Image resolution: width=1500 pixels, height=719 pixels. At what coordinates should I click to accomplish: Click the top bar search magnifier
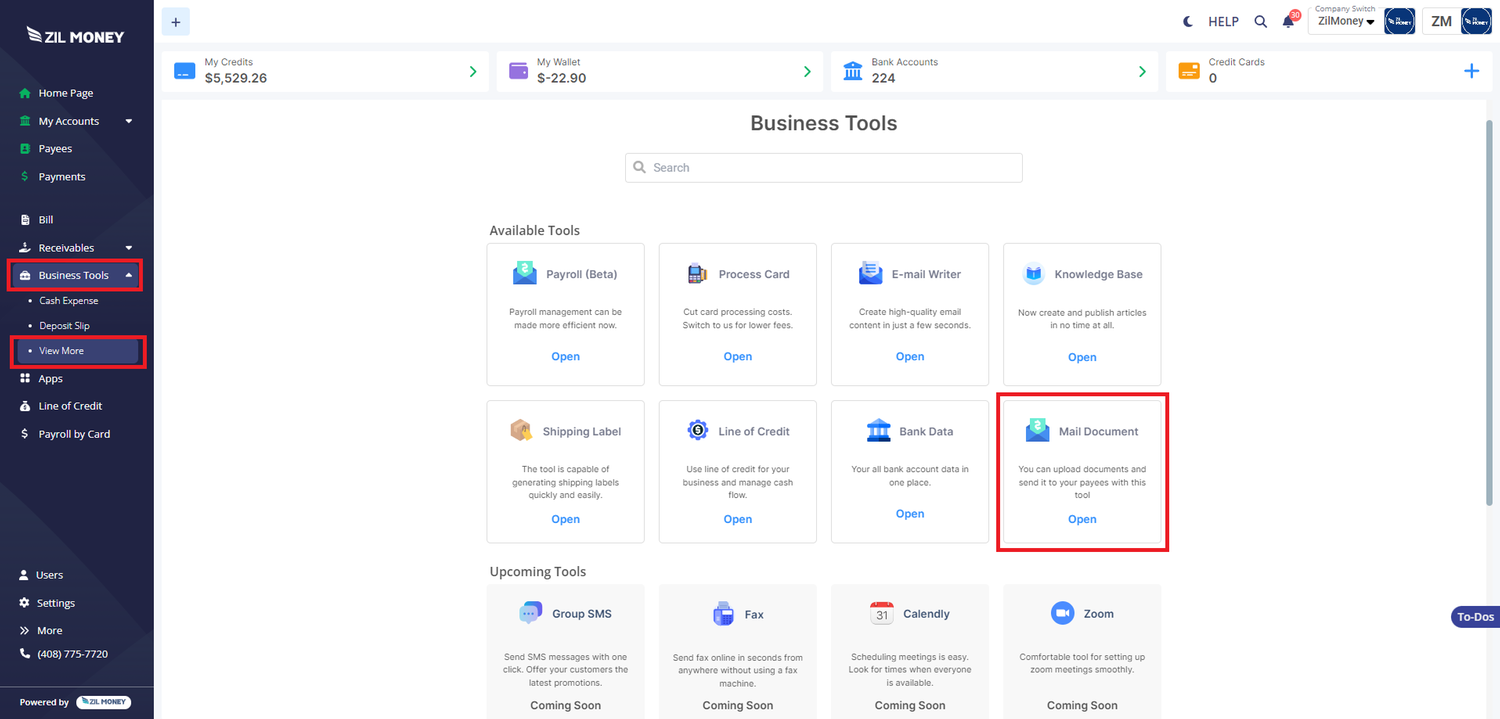click(x=1260, y=21)
